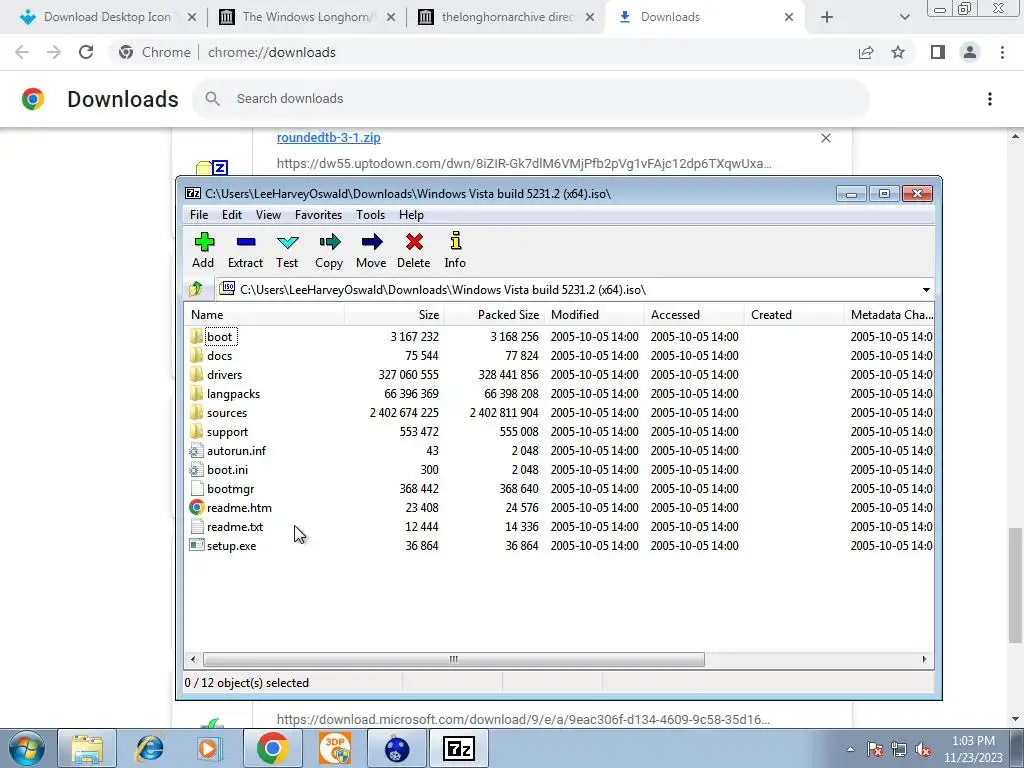Bookmark this tab with the star icon

pos(898,52)
